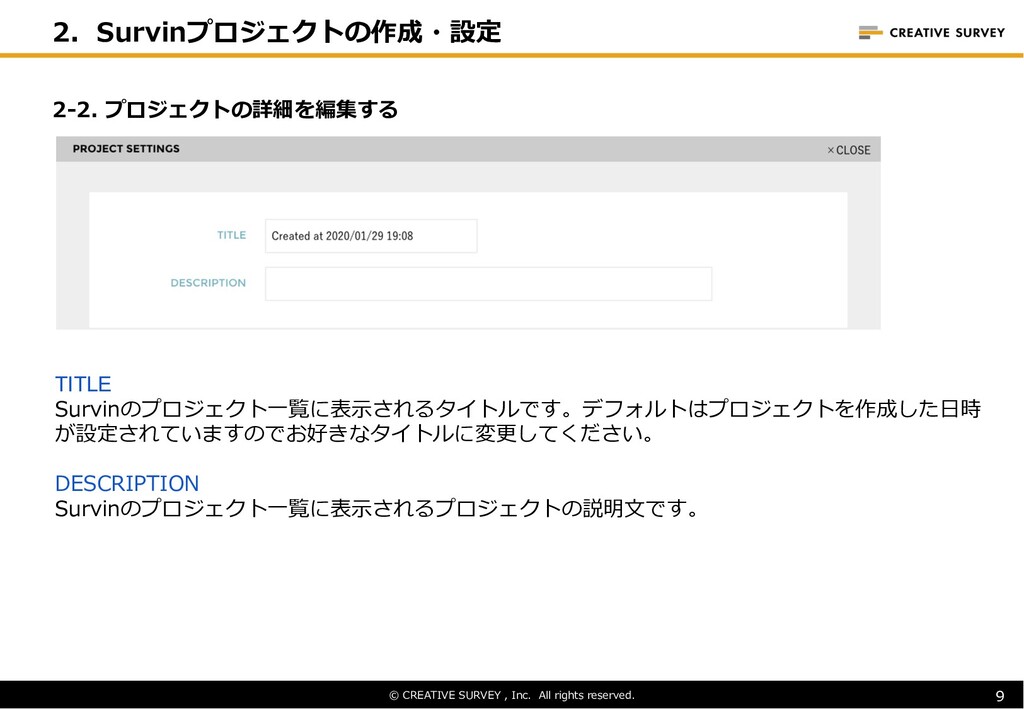
Task: Click the TITLE input field
Action: pyautogui.click(x=371, y=236)
